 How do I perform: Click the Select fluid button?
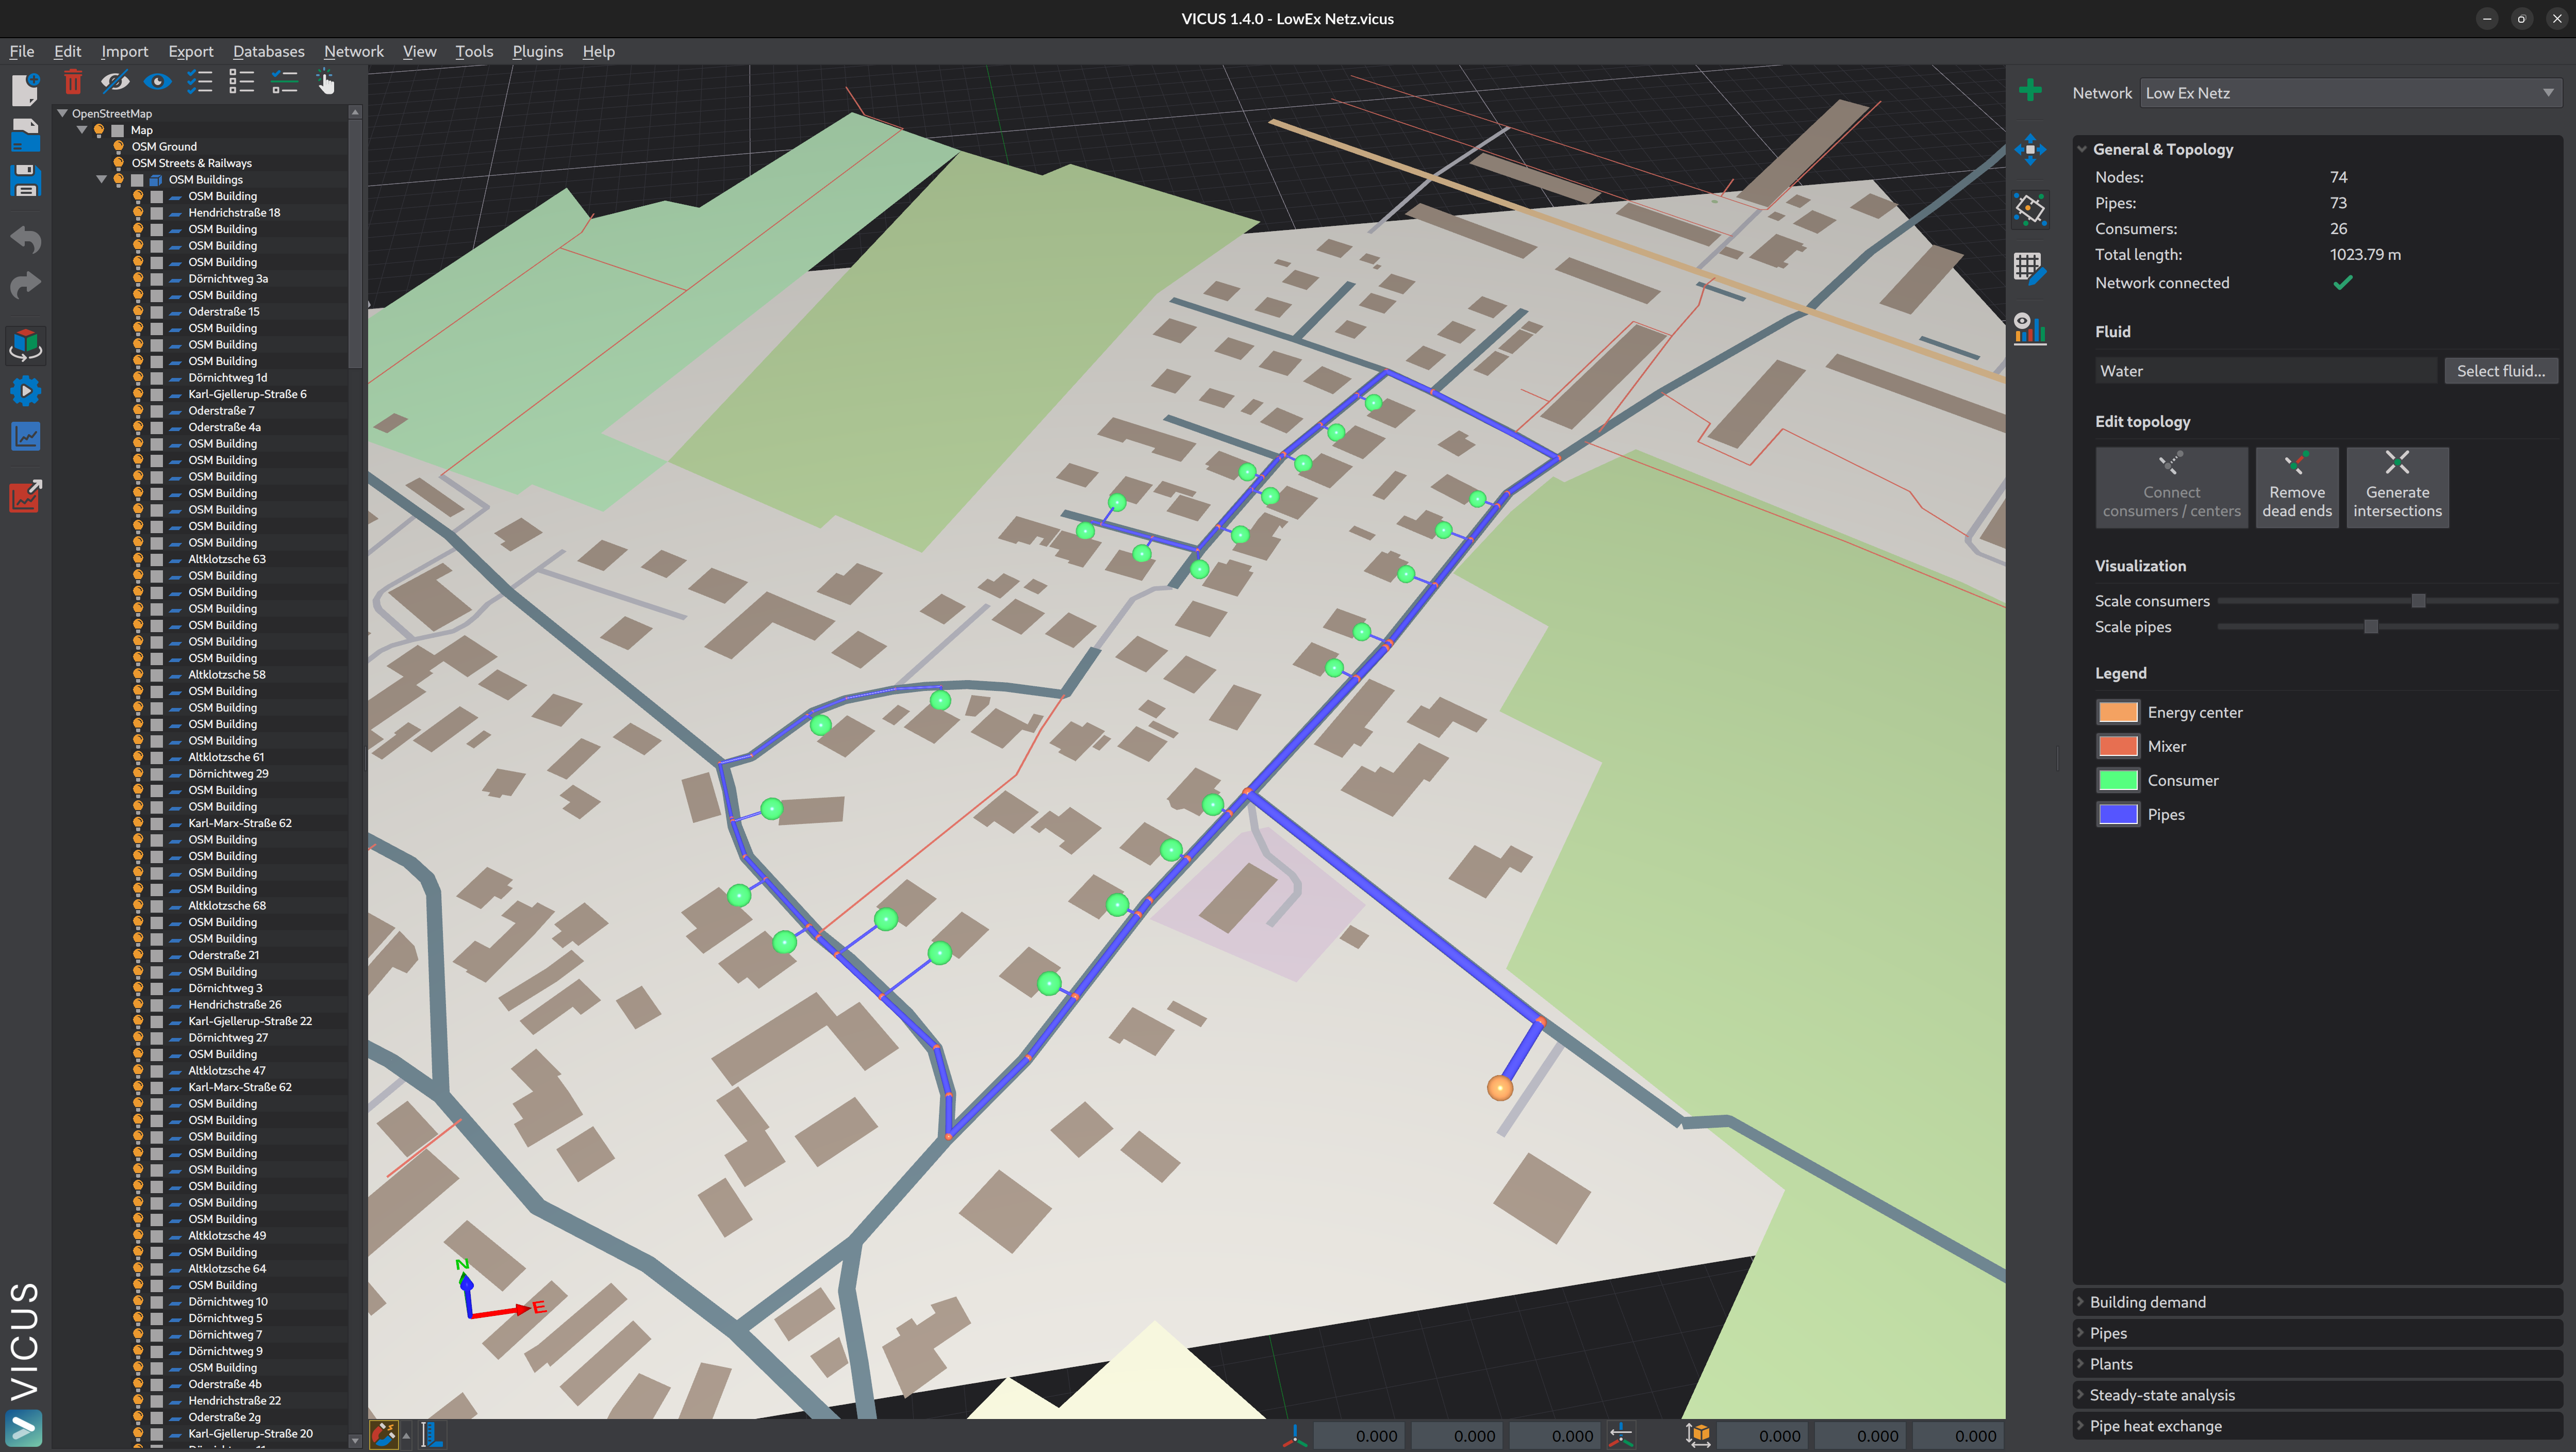[2501, 370]
